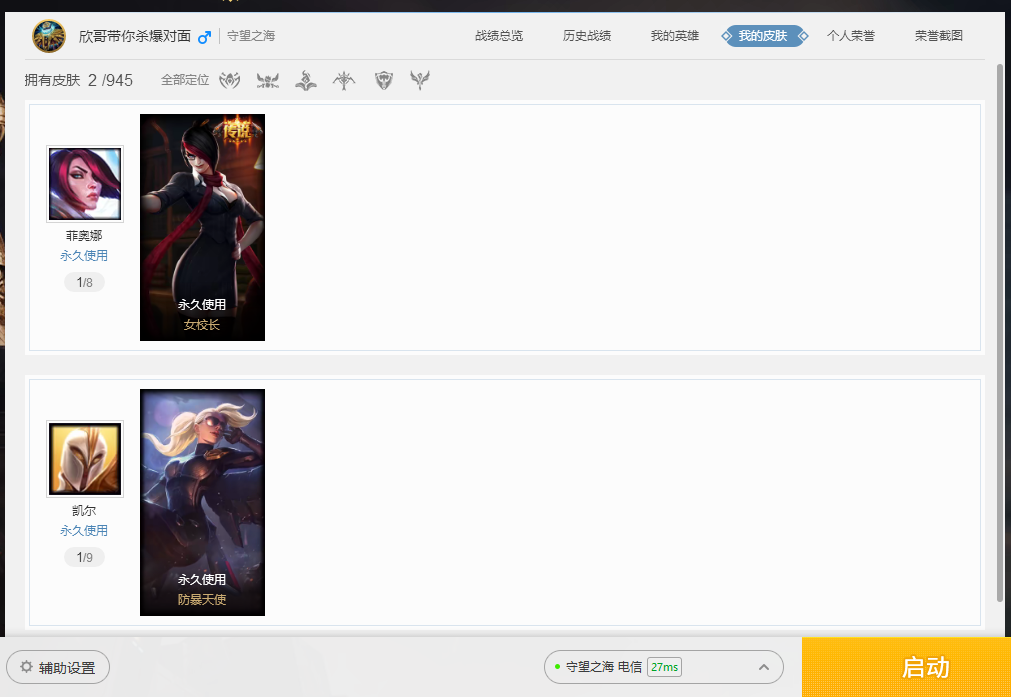Screen dimensions: 1011x697
Task: Click 永久使用 link under 凯尔
Action: pyautogui.click(x=84, y=531)
